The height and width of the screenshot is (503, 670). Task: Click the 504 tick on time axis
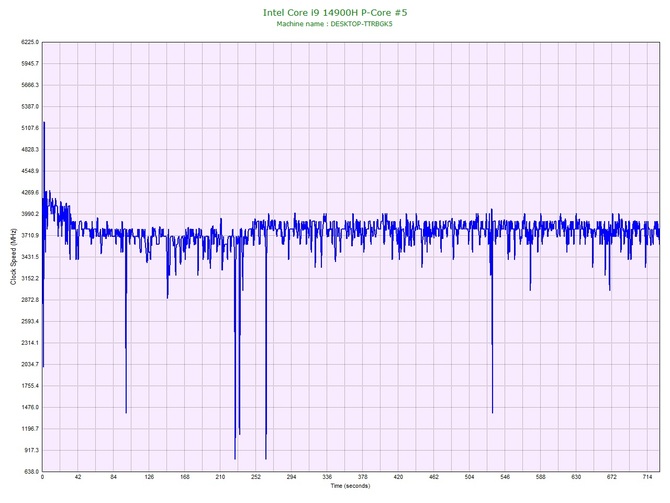(x=470, y=477)
